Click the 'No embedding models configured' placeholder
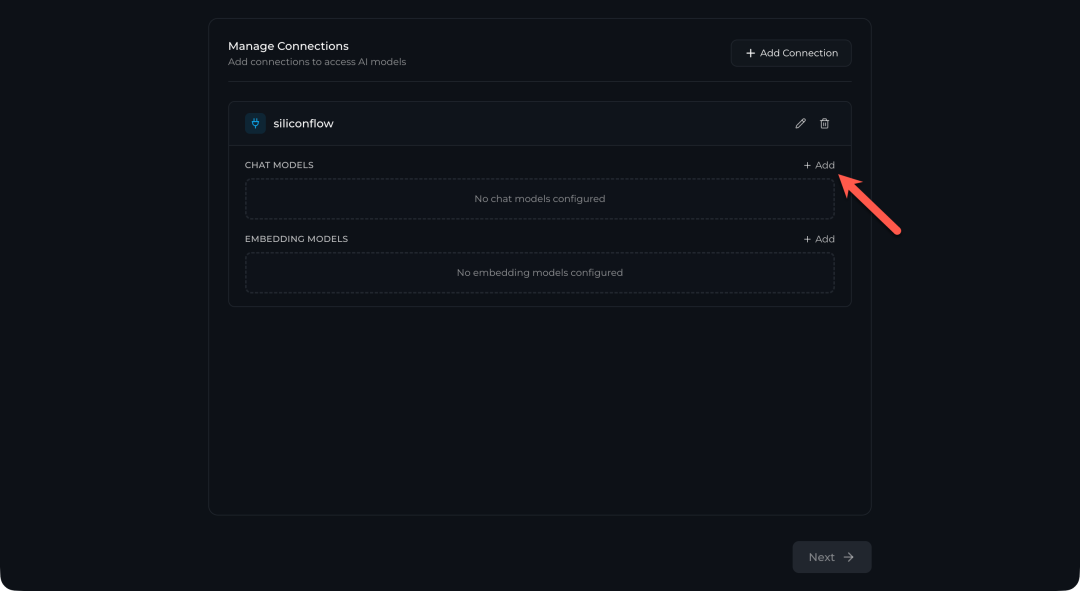The height and width of the screenshot is (591, 1080). click(x=539, y=273)
